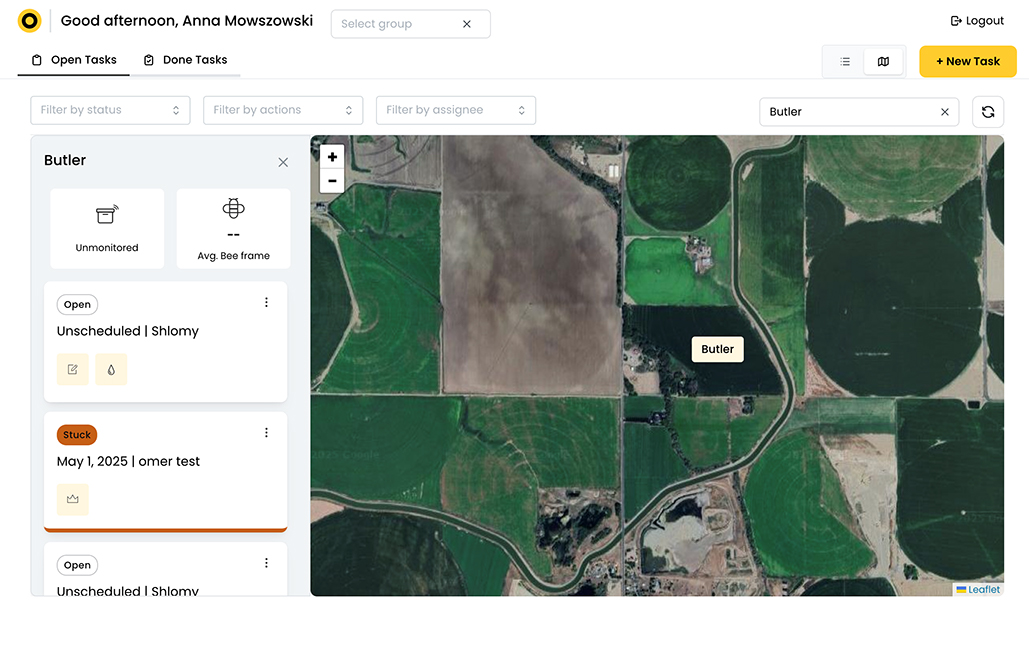This screenshot has height=650, width=1029.
Task: Zoom out on the map
Action: click(x=332, y=181)
